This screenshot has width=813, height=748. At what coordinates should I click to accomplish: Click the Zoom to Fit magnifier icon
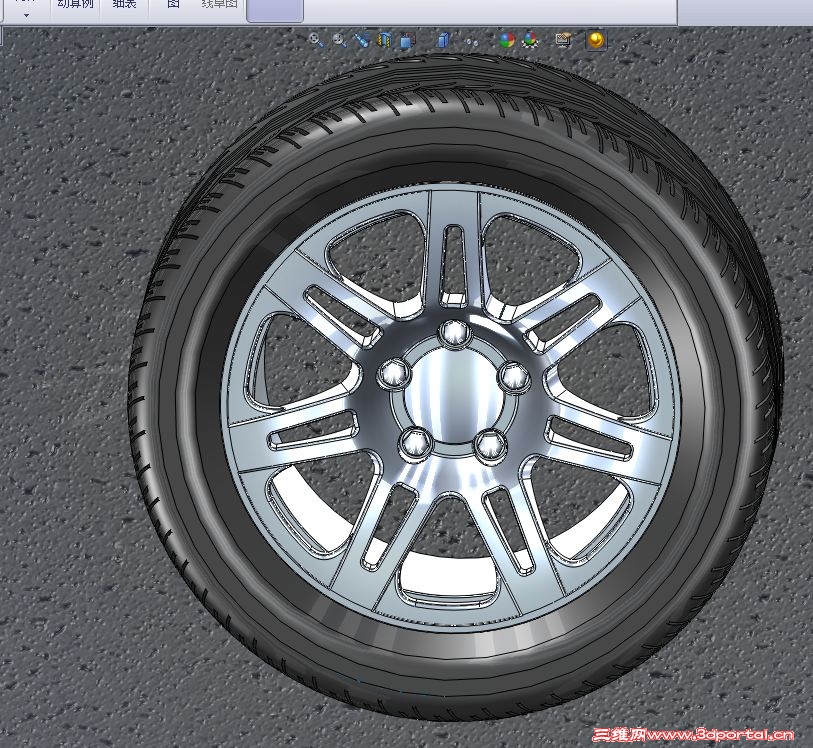click(316, 40)
